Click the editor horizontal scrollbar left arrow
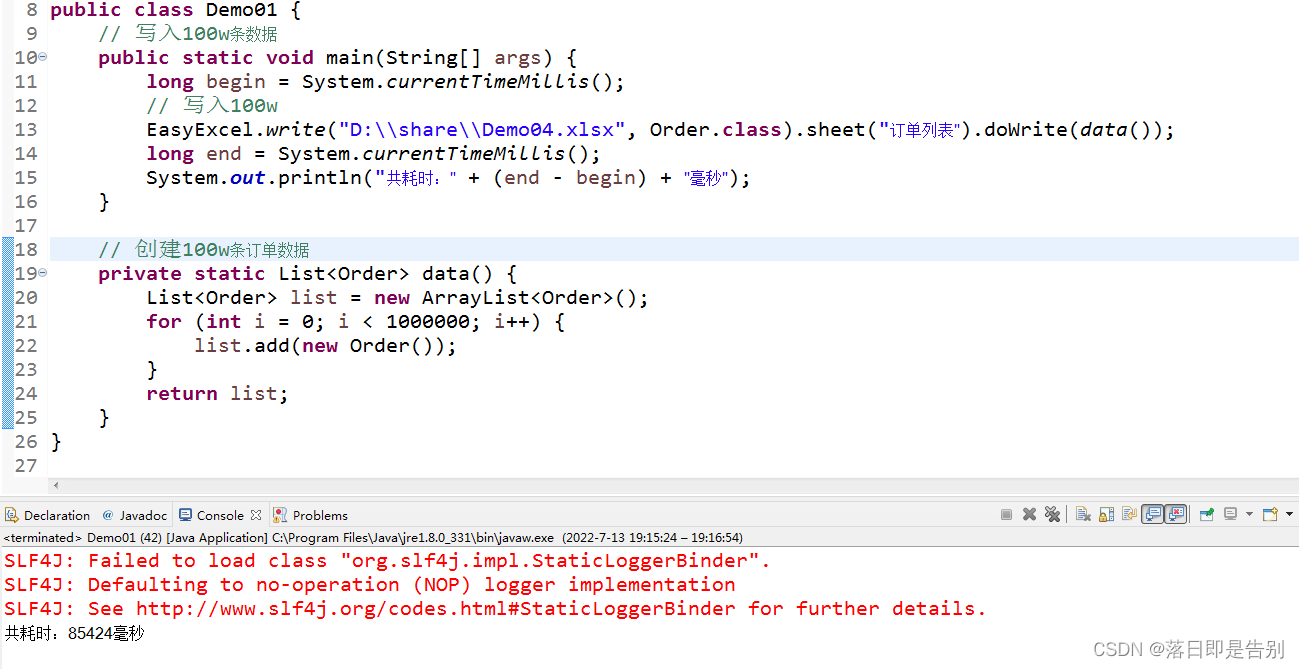The height and width of the screenshot is (669, 1299). [x=56, y=485]
